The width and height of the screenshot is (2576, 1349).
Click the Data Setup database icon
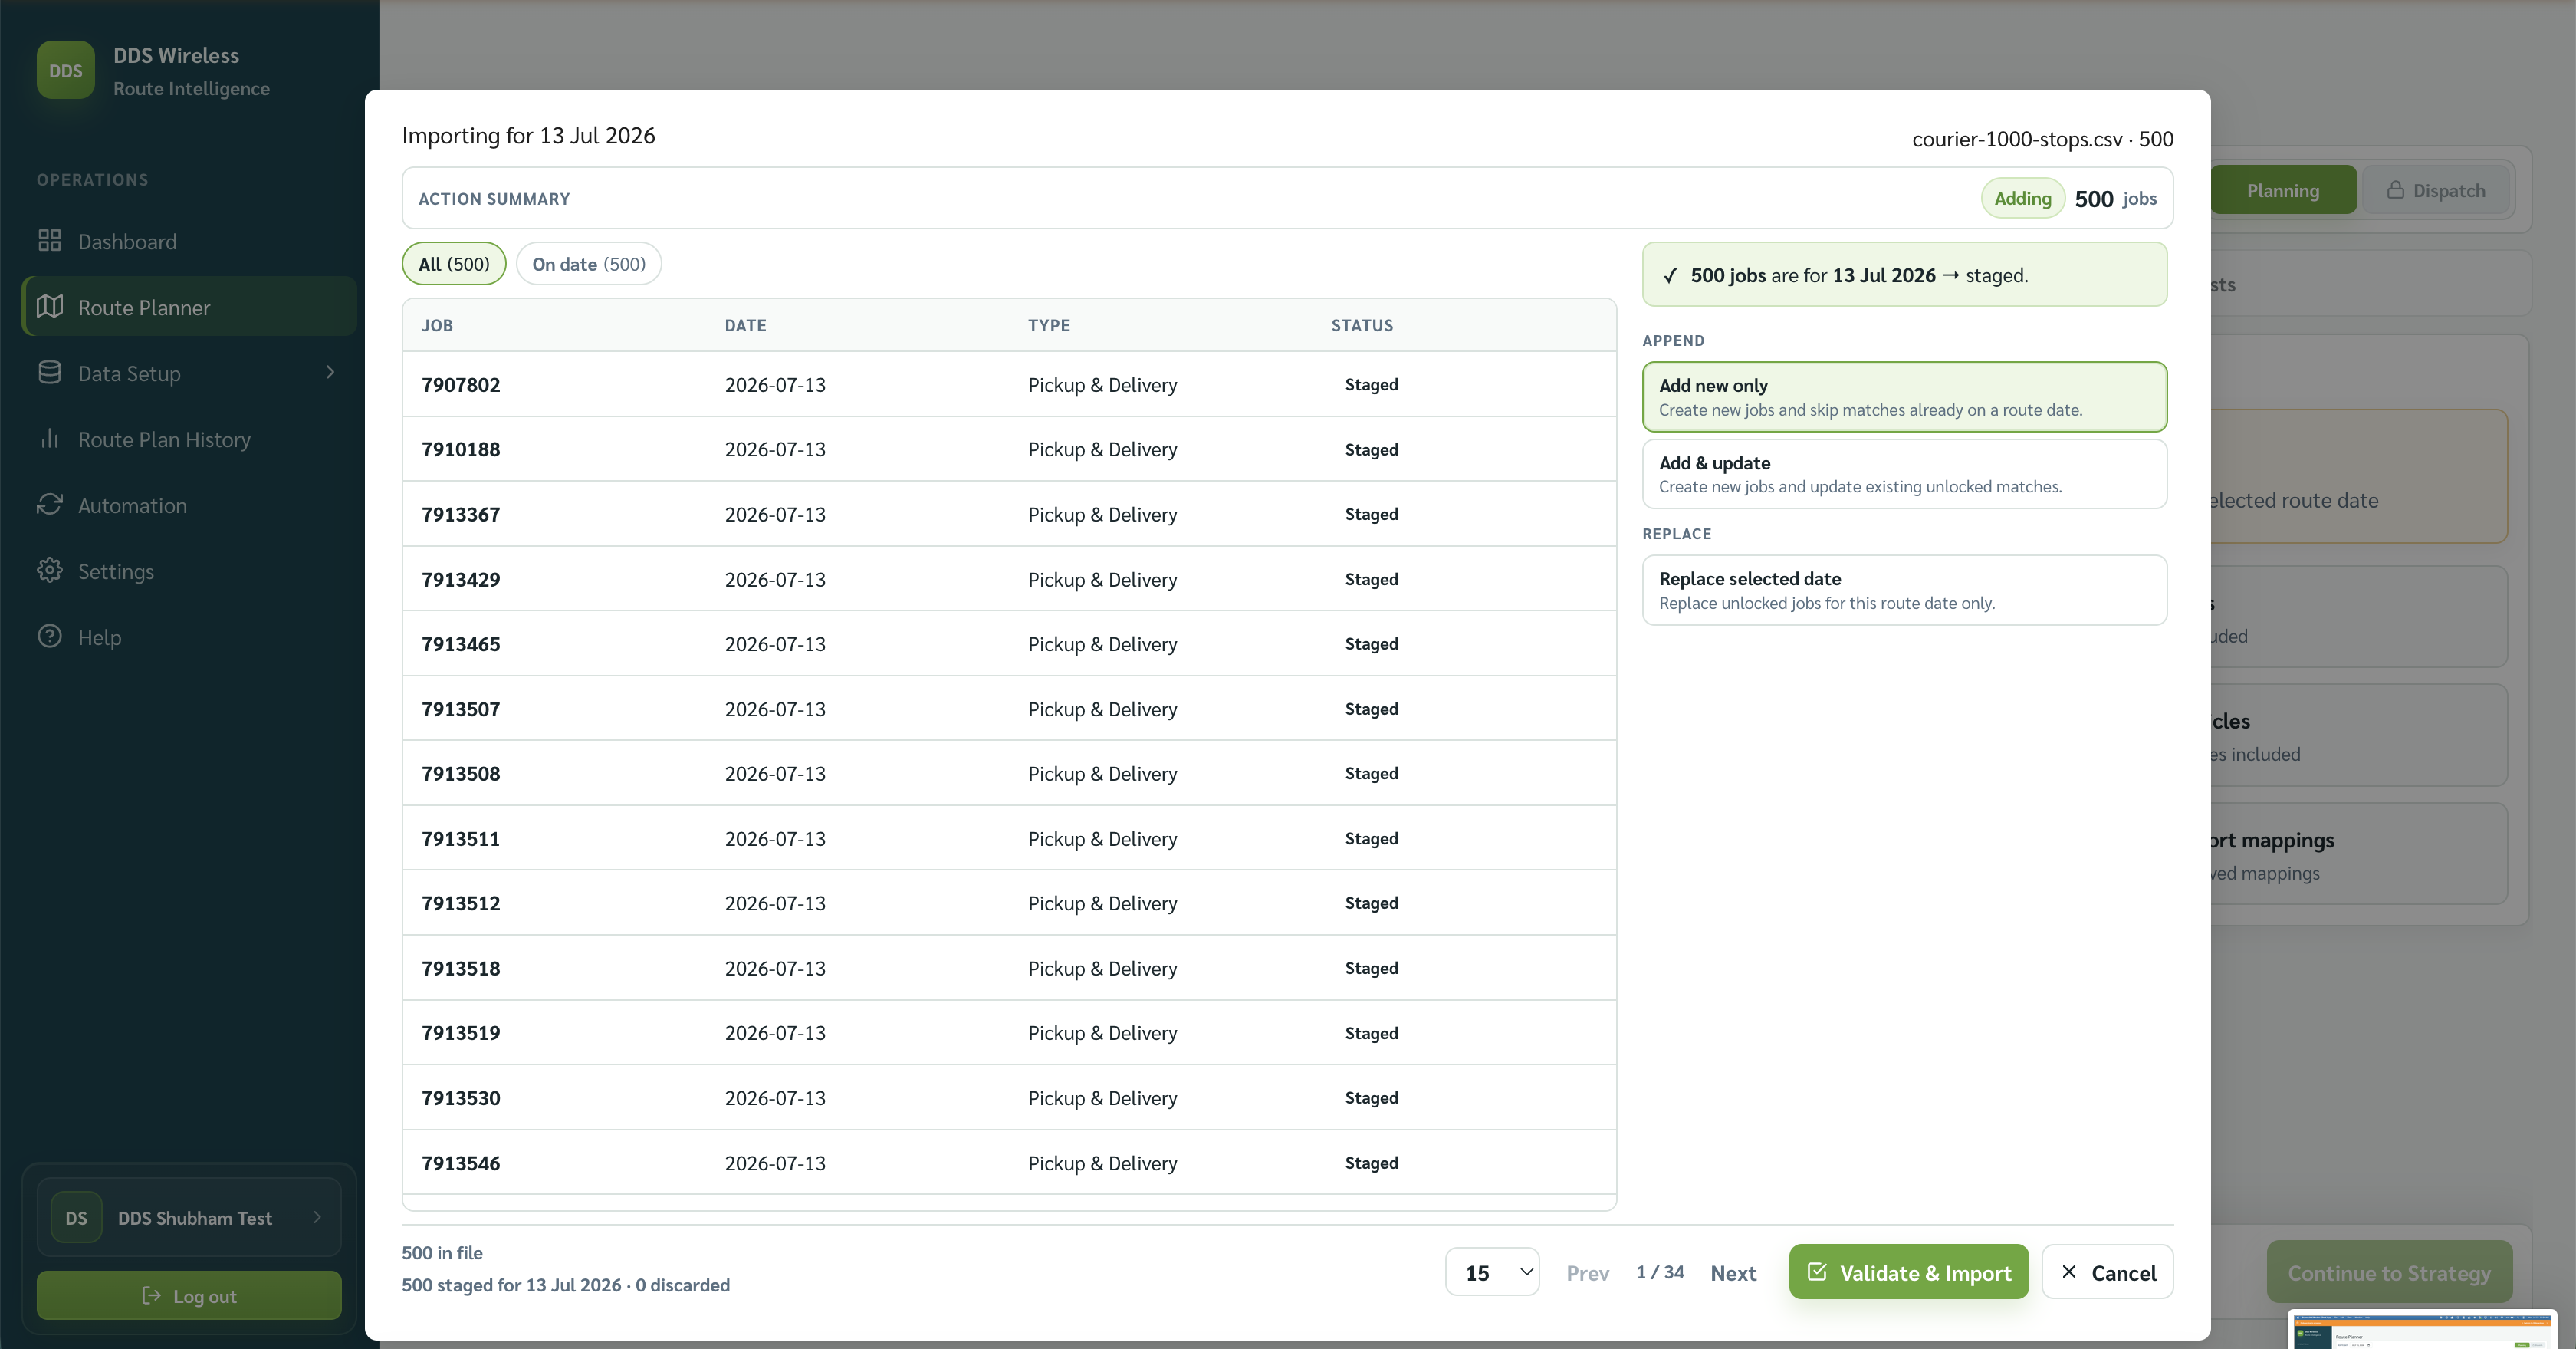coord(50,372)
